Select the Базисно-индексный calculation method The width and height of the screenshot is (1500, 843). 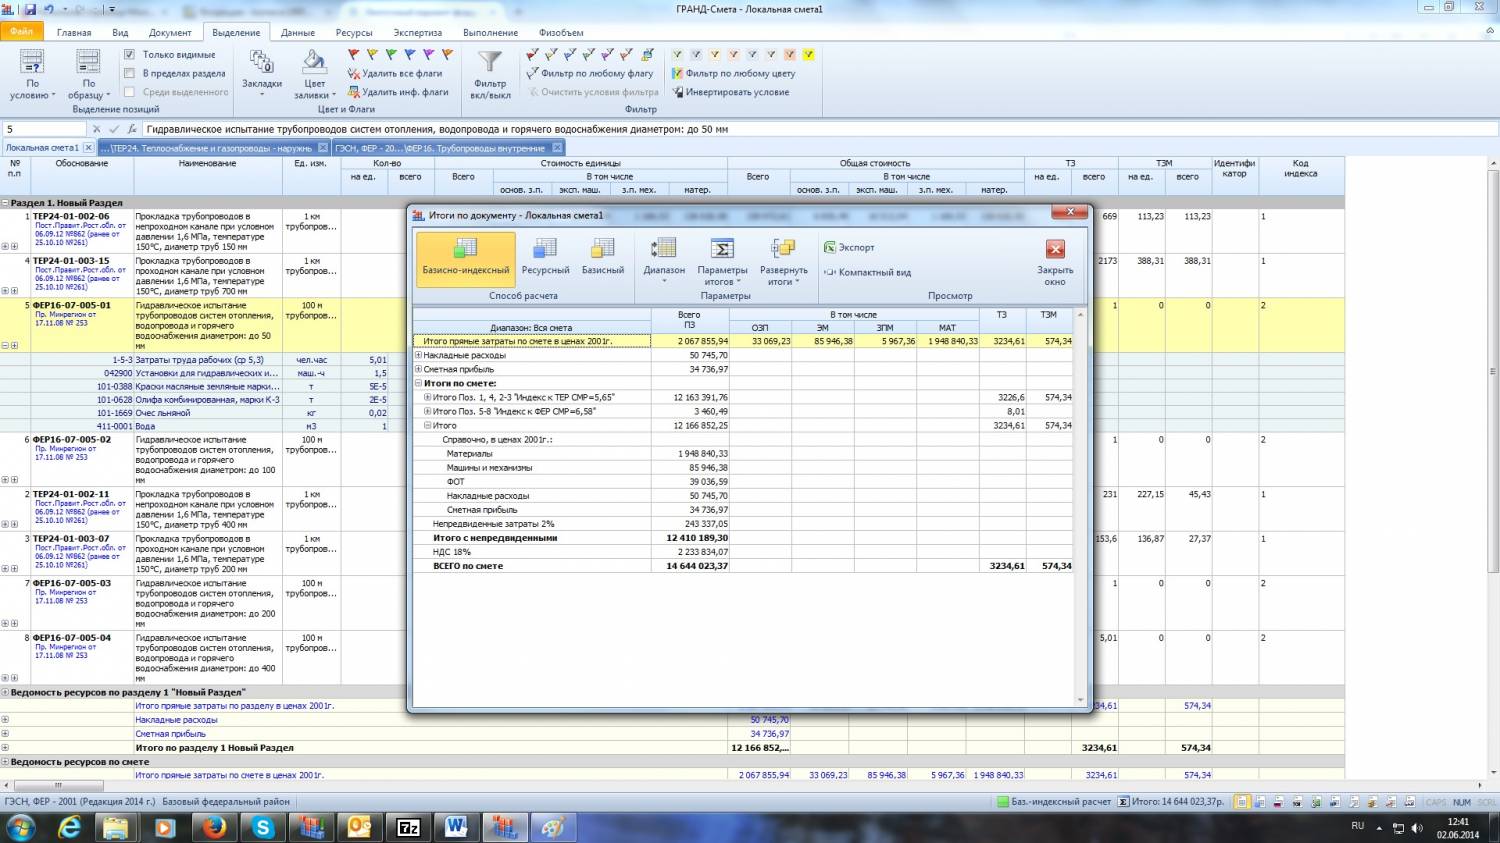coord(465,257)
